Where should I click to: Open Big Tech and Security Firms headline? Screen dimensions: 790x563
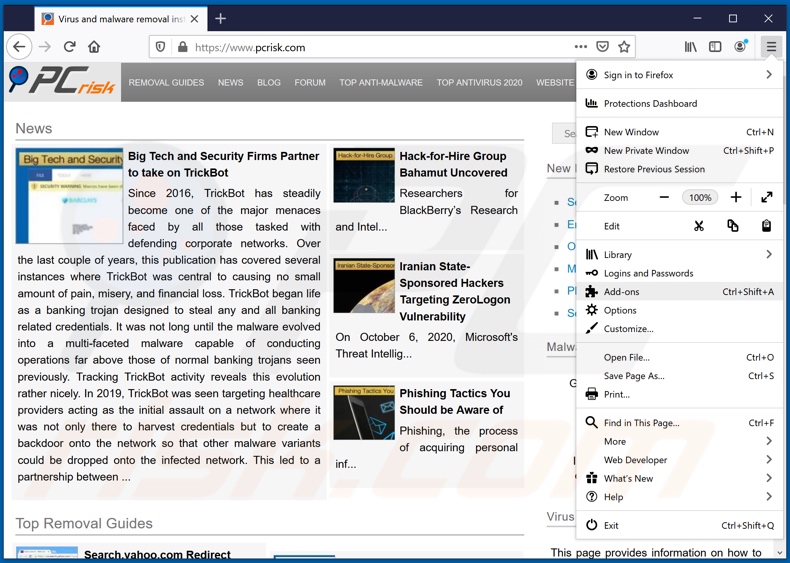223,164
